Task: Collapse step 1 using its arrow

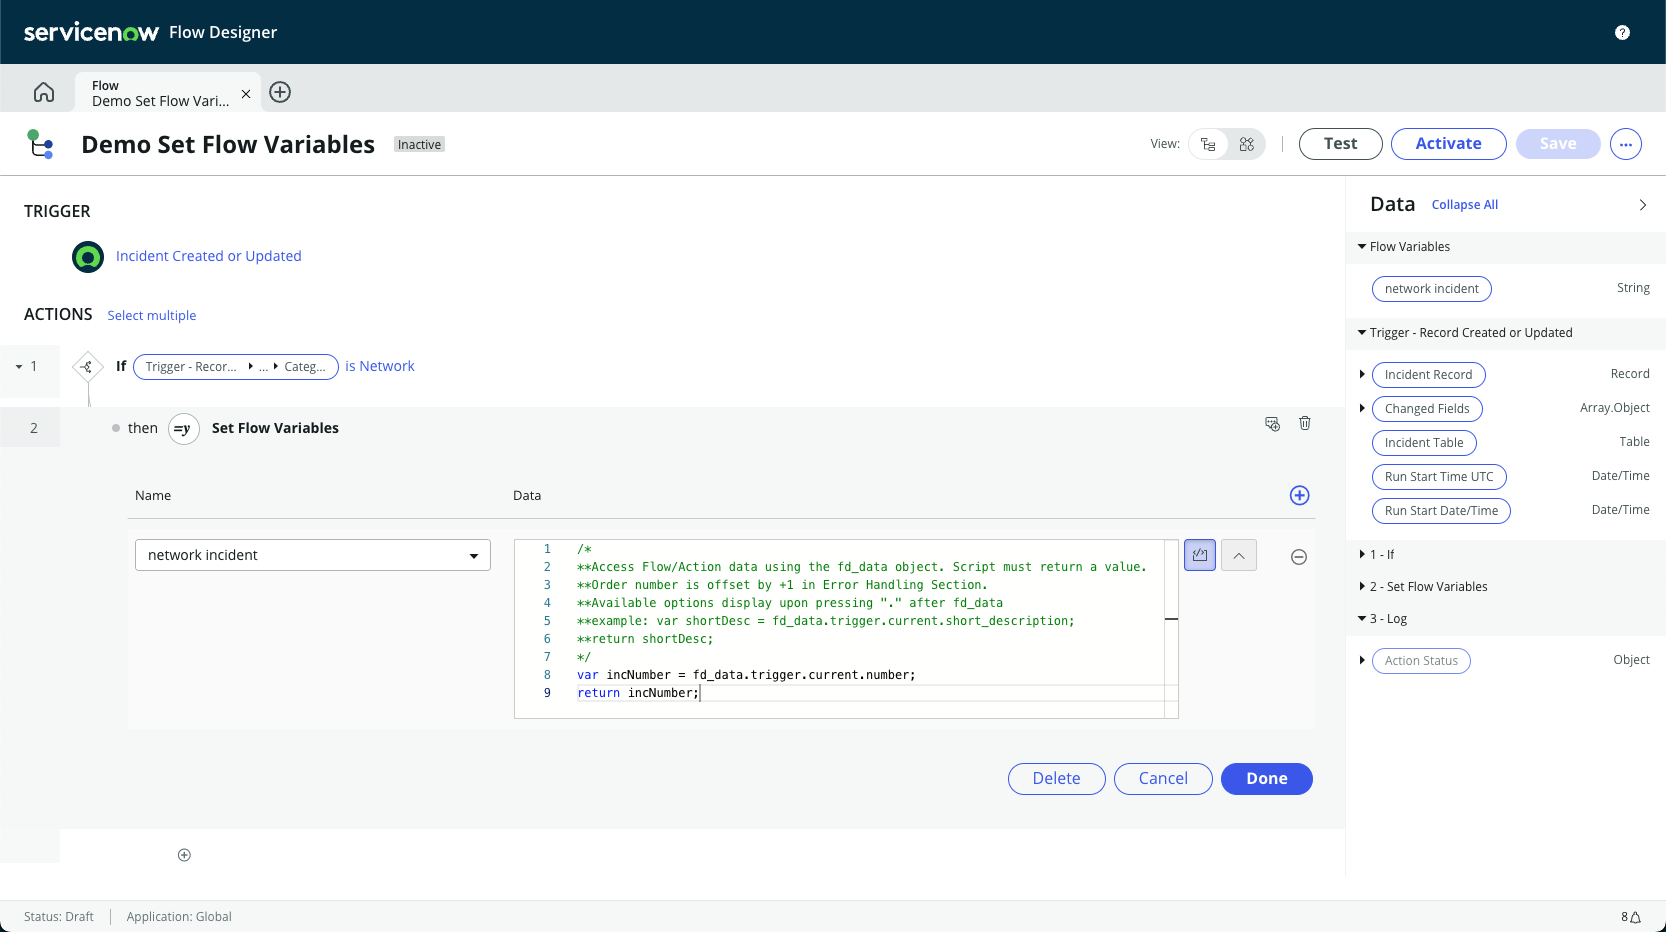Action: coord(19,367)
